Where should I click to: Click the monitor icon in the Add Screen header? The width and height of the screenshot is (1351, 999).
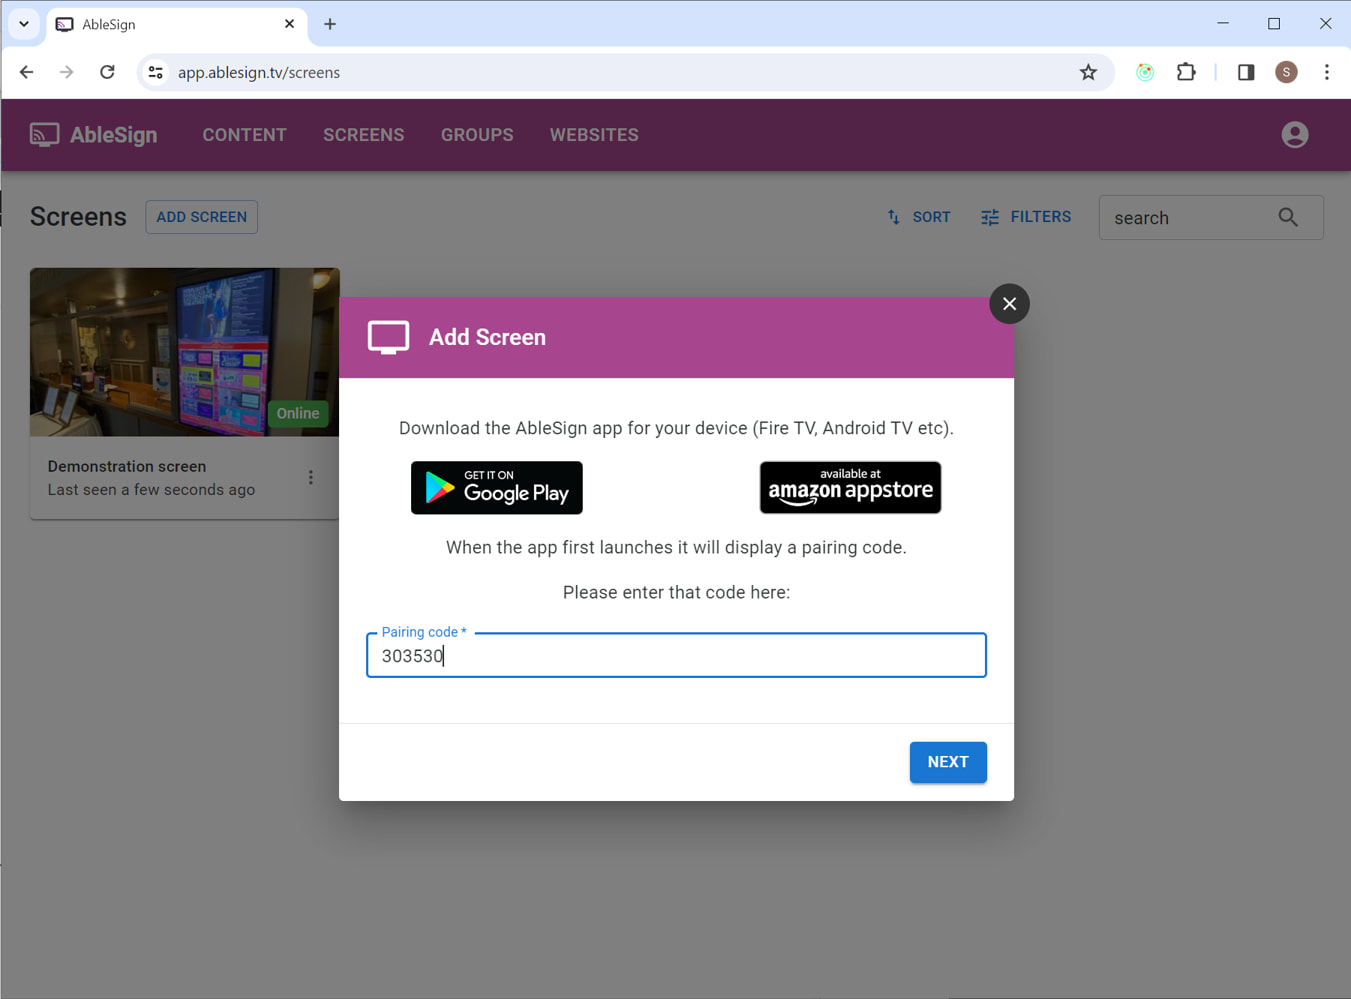pyautogui.click(x=388, y=337)
